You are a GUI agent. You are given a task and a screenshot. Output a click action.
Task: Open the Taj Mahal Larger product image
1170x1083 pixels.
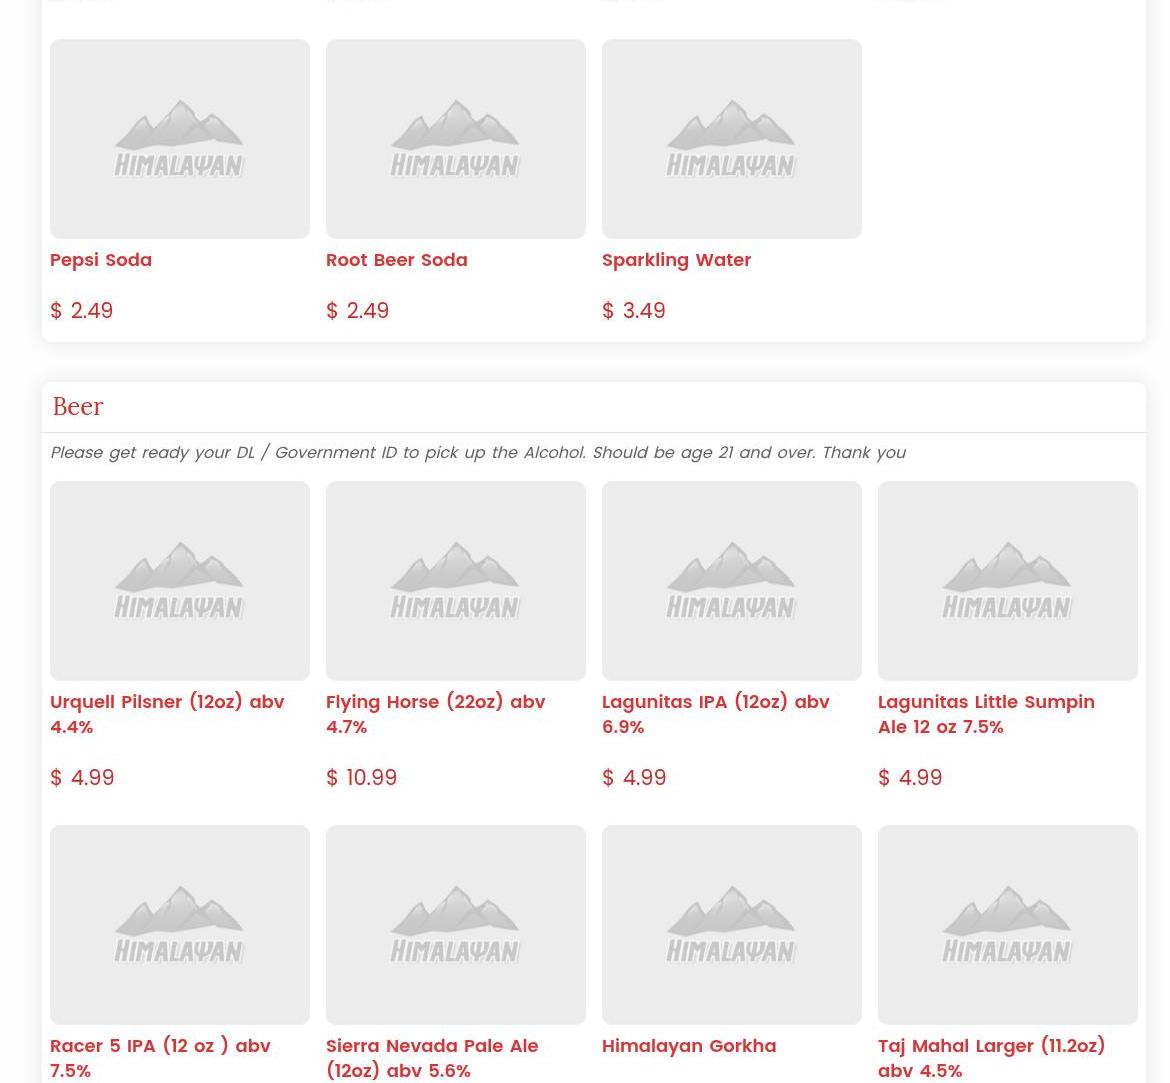(1008, 925)
